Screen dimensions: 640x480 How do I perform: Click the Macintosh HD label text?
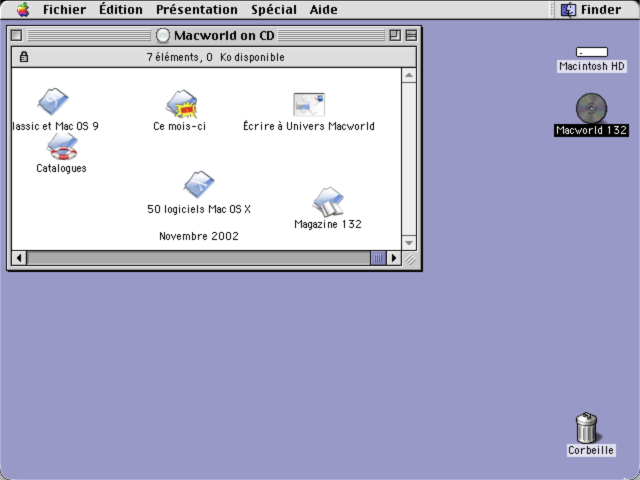(592, 66)
